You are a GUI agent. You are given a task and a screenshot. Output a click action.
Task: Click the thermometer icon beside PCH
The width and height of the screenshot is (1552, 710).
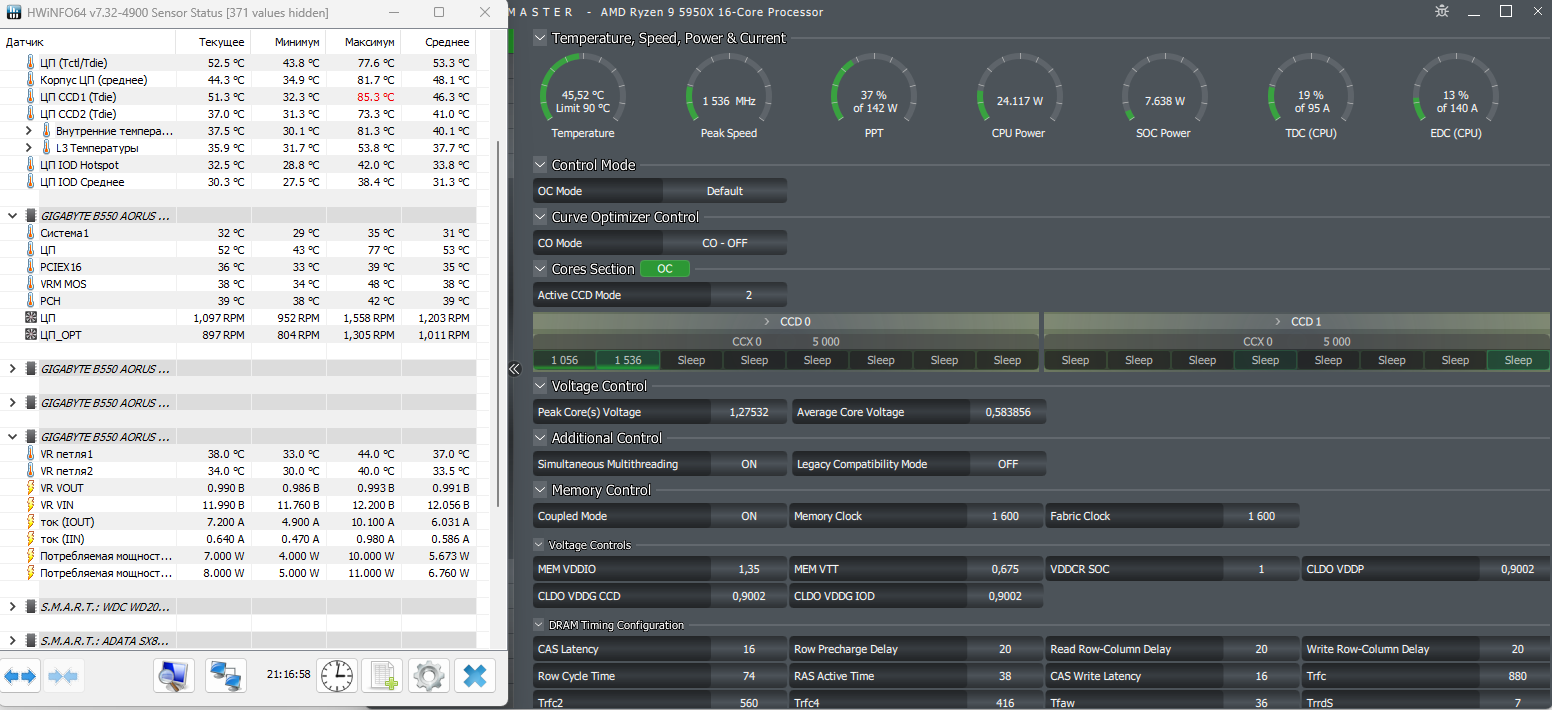[31, 300]
